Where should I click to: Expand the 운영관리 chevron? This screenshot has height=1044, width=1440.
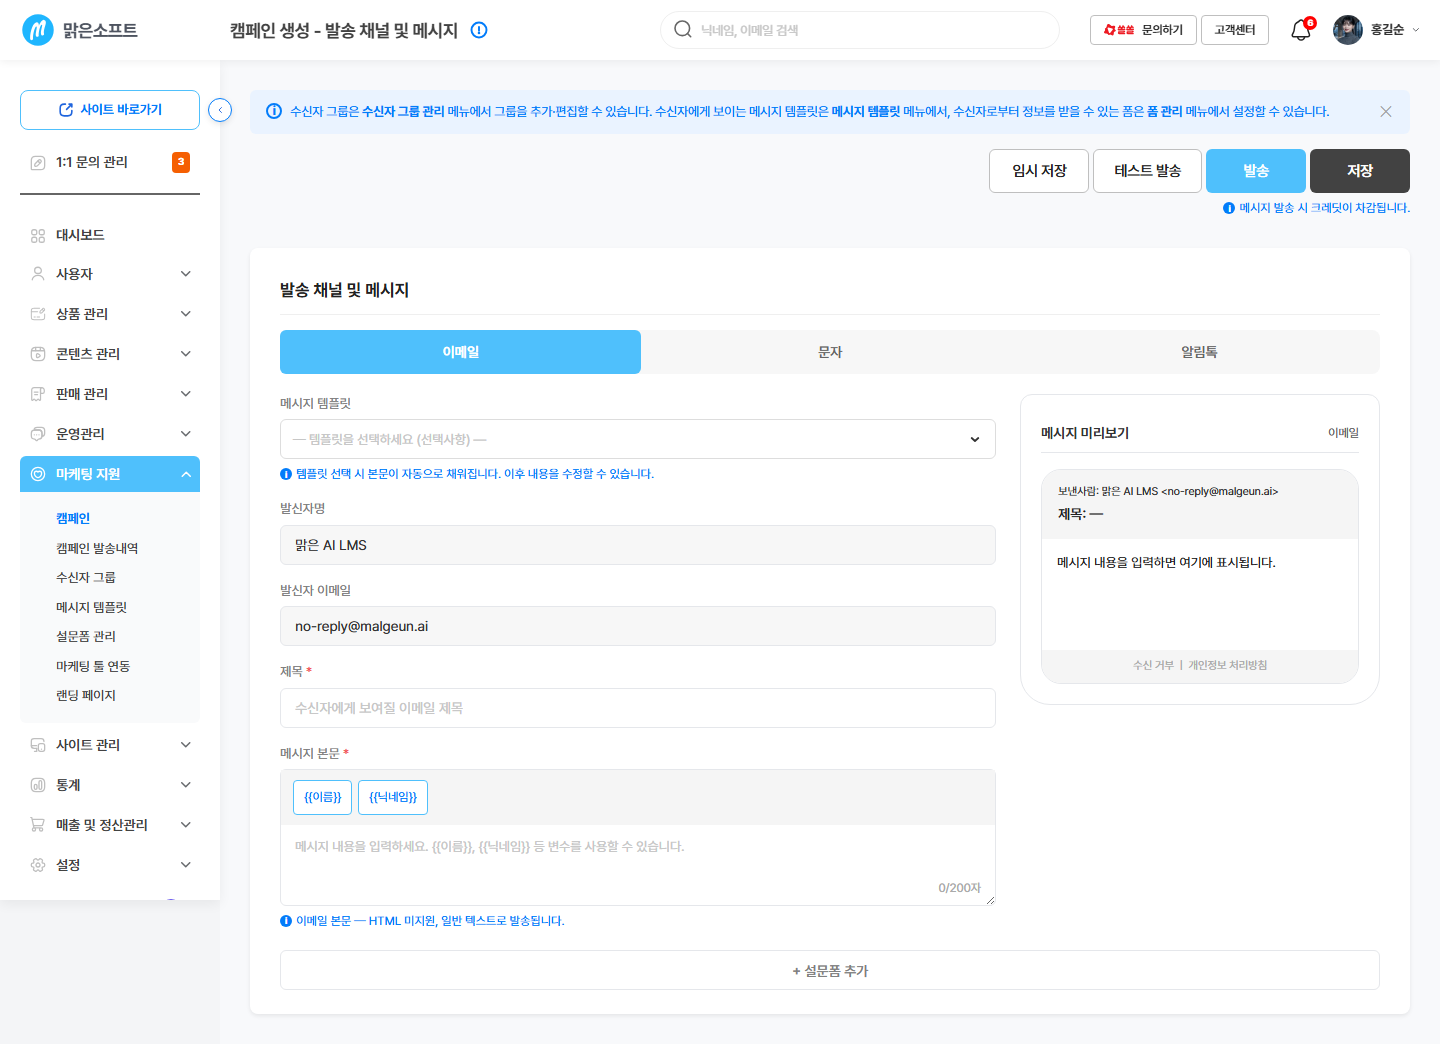[186, 434]
